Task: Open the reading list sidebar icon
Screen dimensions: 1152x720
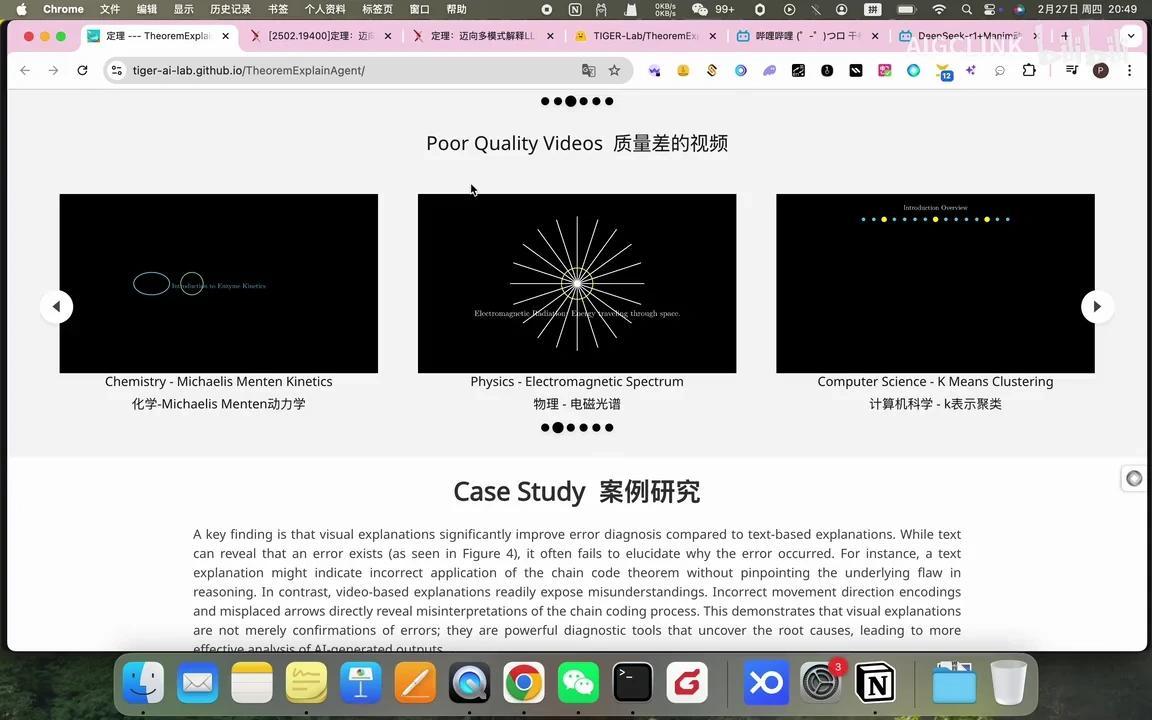Action: 1071,70
